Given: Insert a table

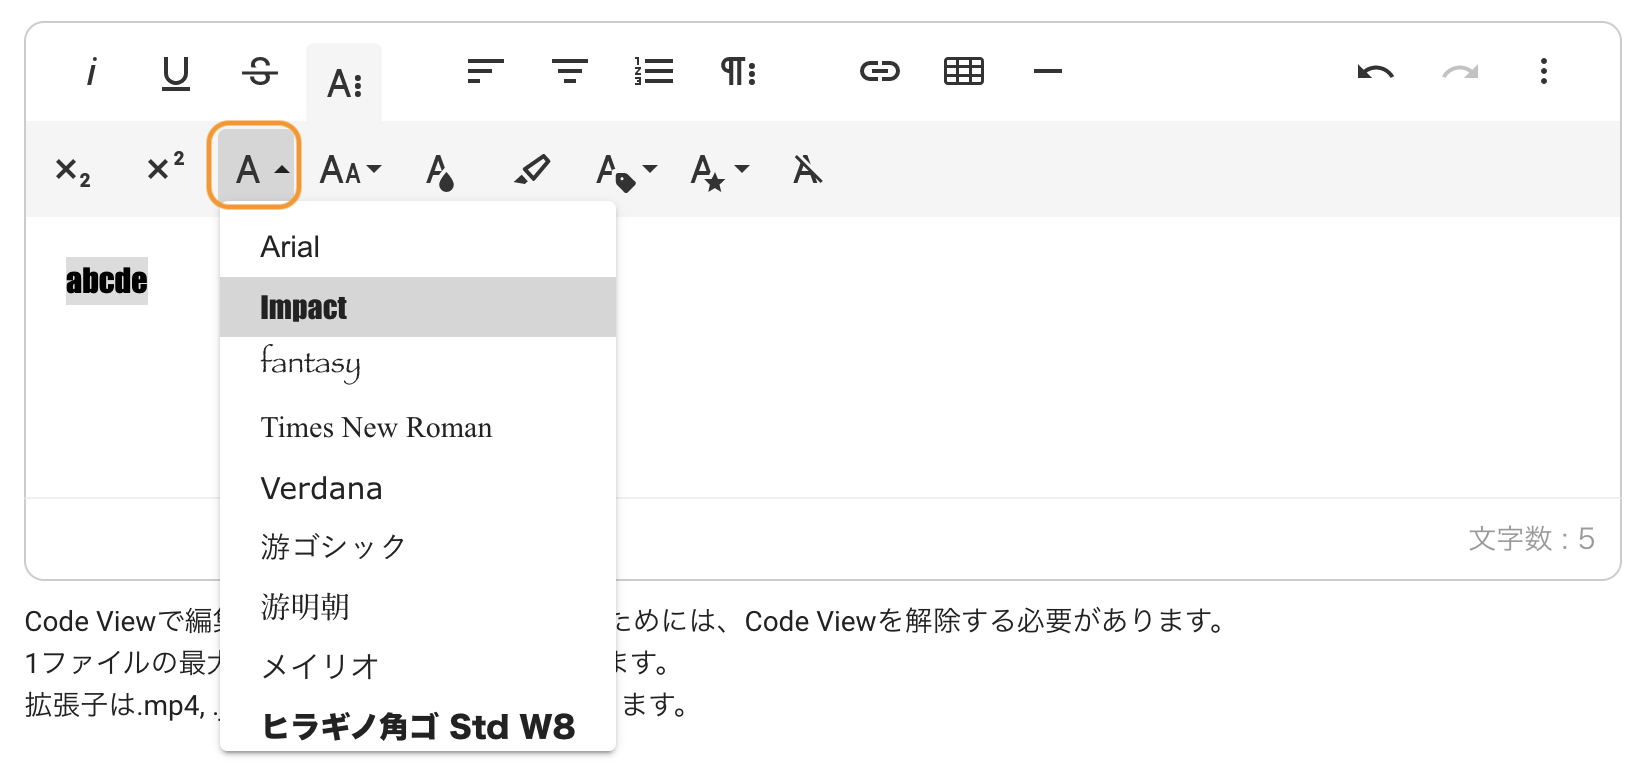Looking at the screenshot, I should click(x=964, y=72).
